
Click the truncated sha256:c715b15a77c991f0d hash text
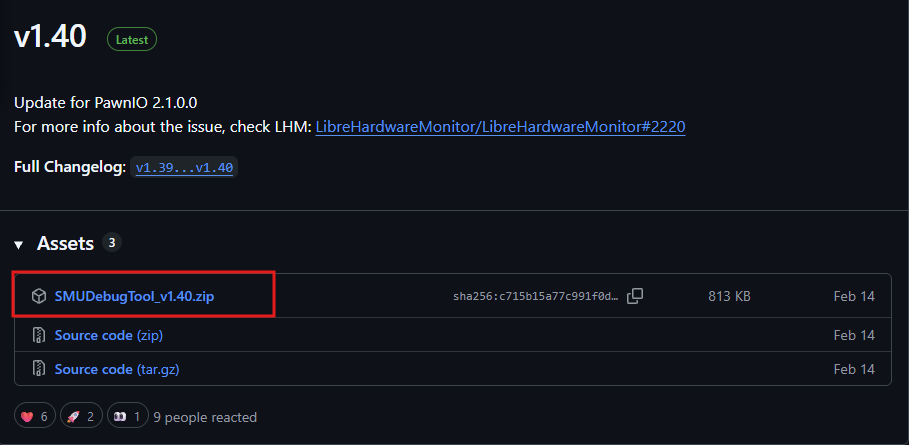[536, 297]
